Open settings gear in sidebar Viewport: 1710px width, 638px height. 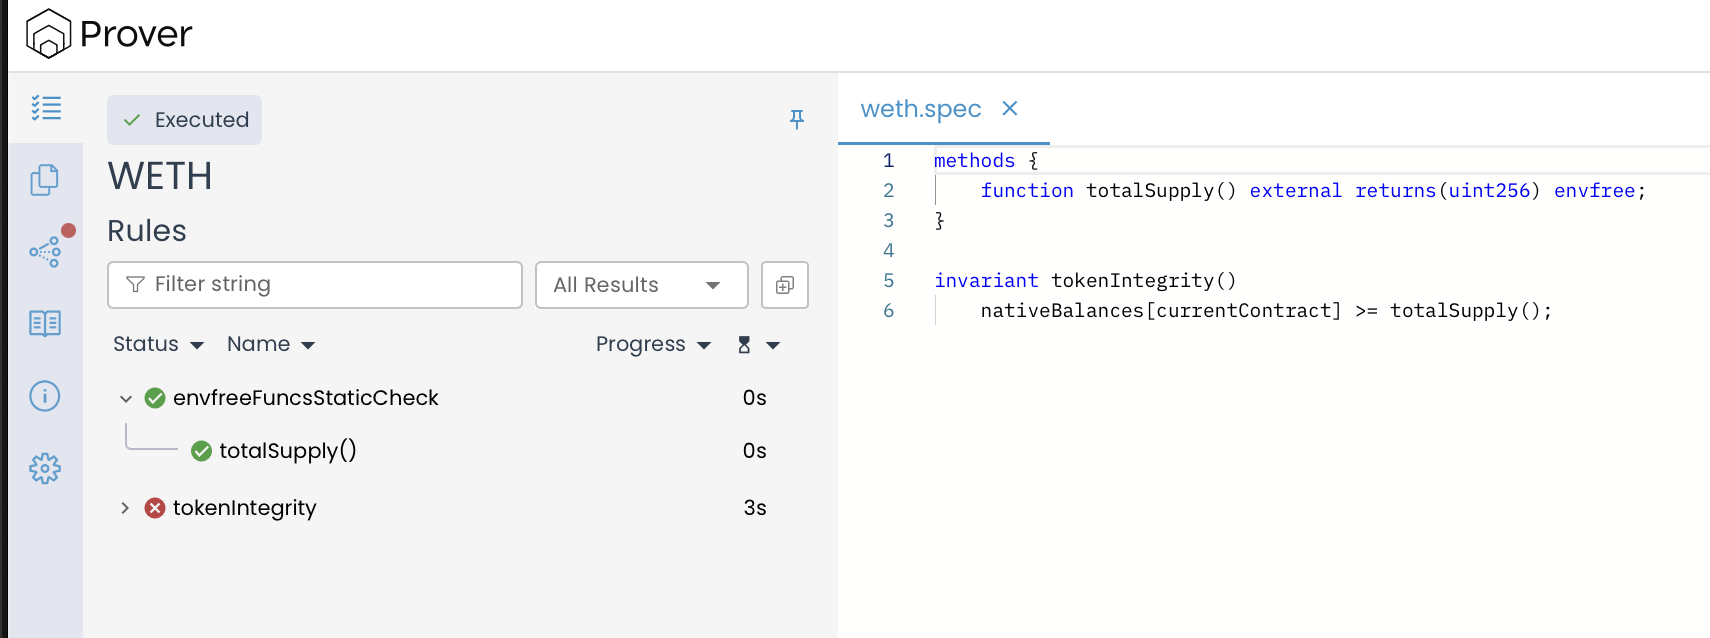coord(45,468)
